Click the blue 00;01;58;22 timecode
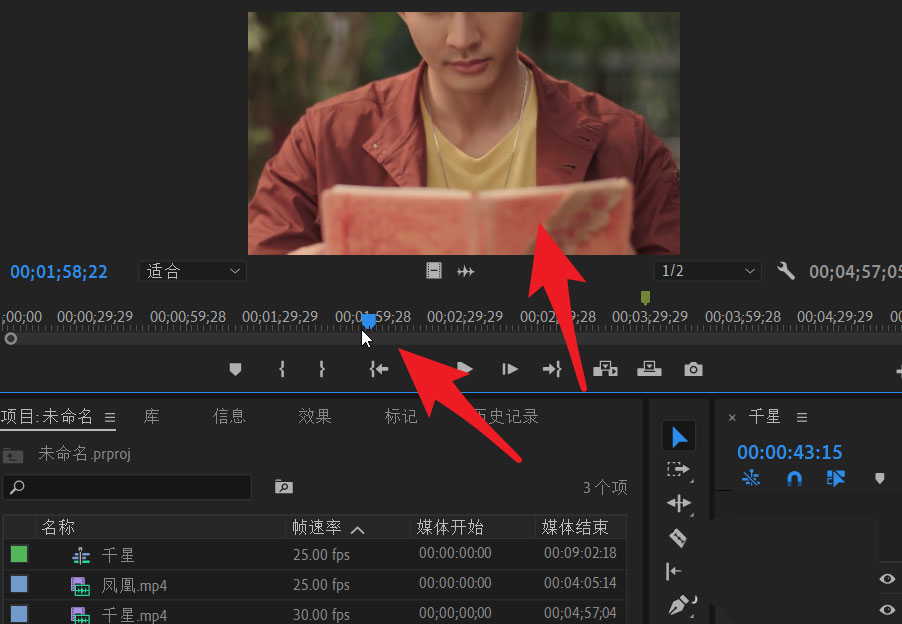The height and width of the screenshot is (624, 902). (x=59, y=272)
